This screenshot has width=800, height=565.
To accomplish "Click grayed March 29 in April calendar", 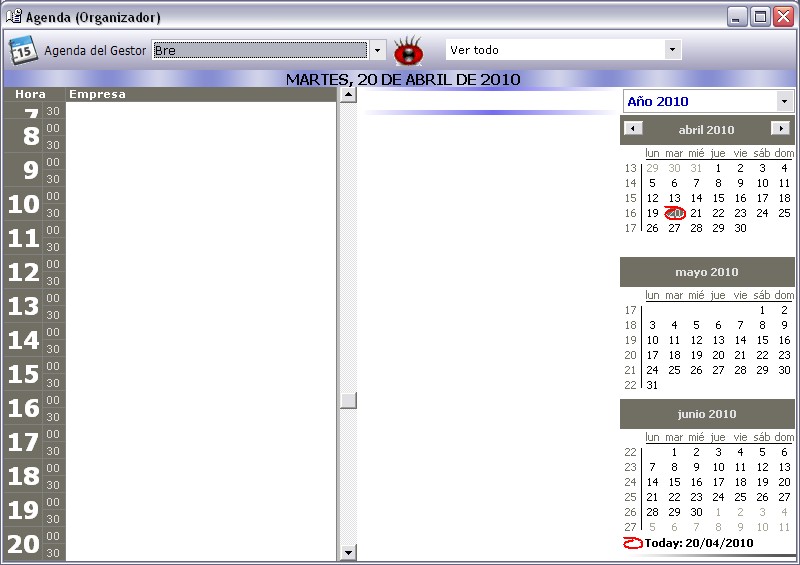I will tap(652, 168).
